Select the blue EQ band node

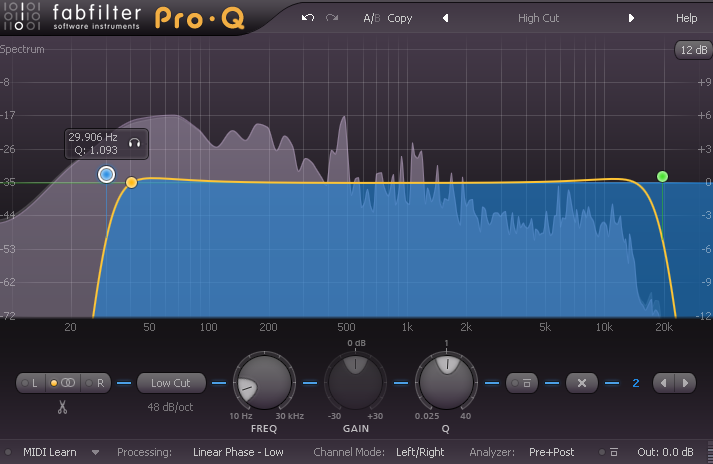pos(106,174)
